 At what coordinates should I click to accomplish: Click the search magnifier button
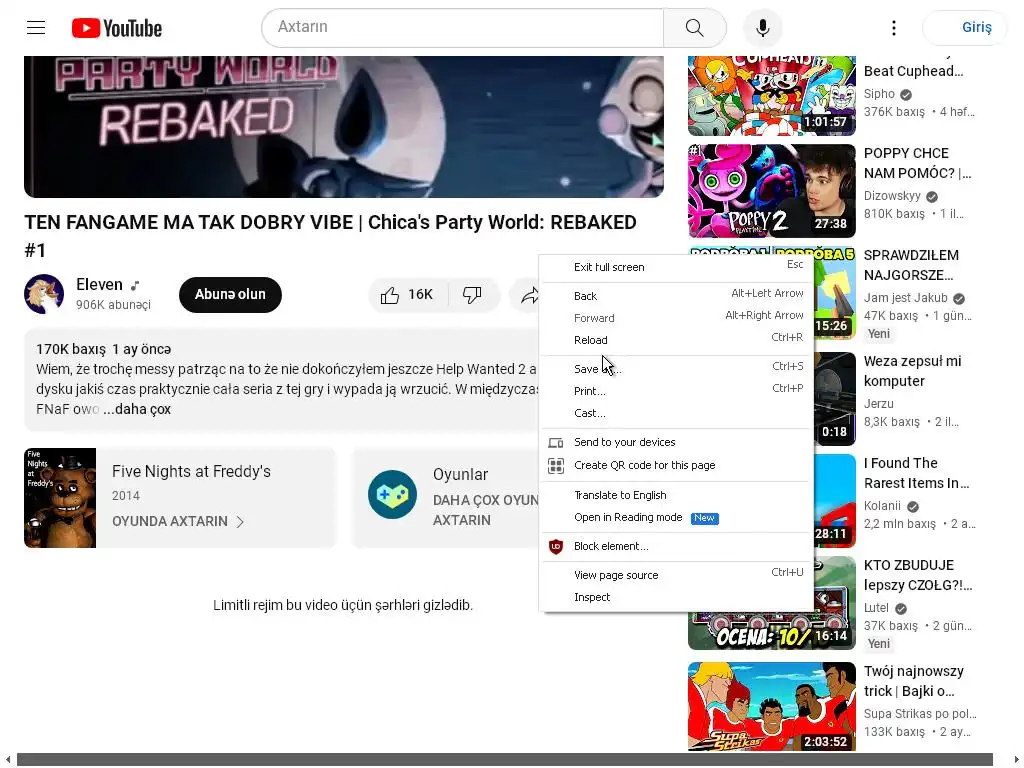[694, 27]
